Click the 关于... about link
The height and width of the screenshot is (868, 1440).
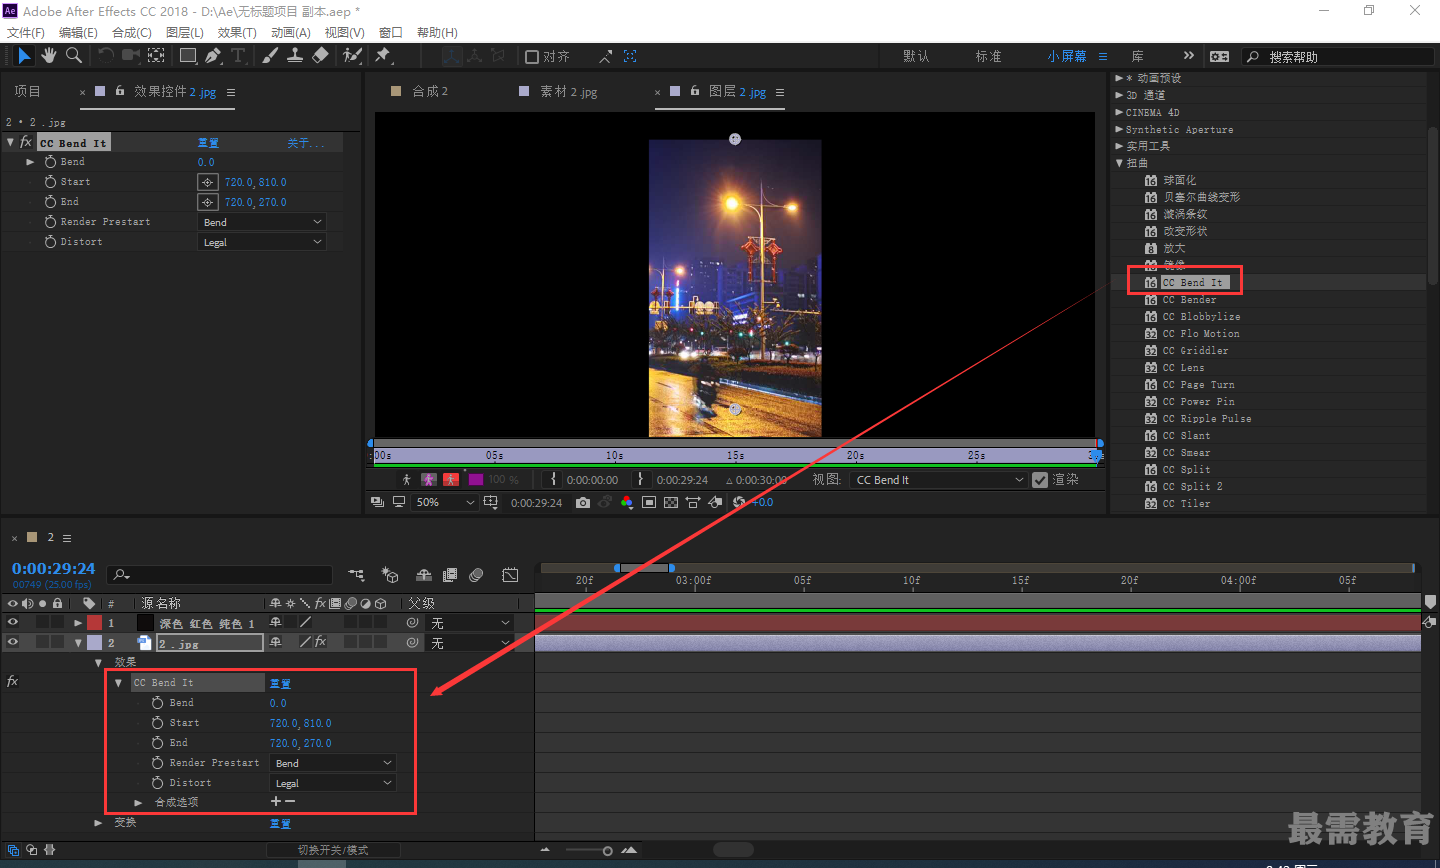306,143
